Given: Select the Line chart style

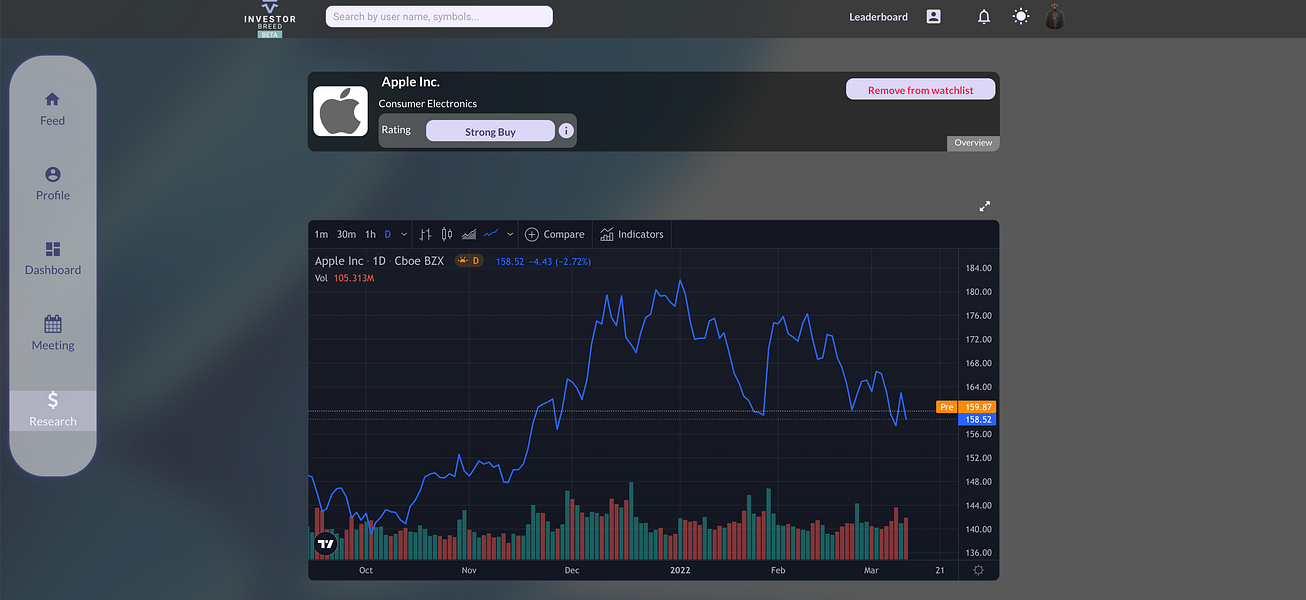Looking at the screenshot, I should click(491, 234).
